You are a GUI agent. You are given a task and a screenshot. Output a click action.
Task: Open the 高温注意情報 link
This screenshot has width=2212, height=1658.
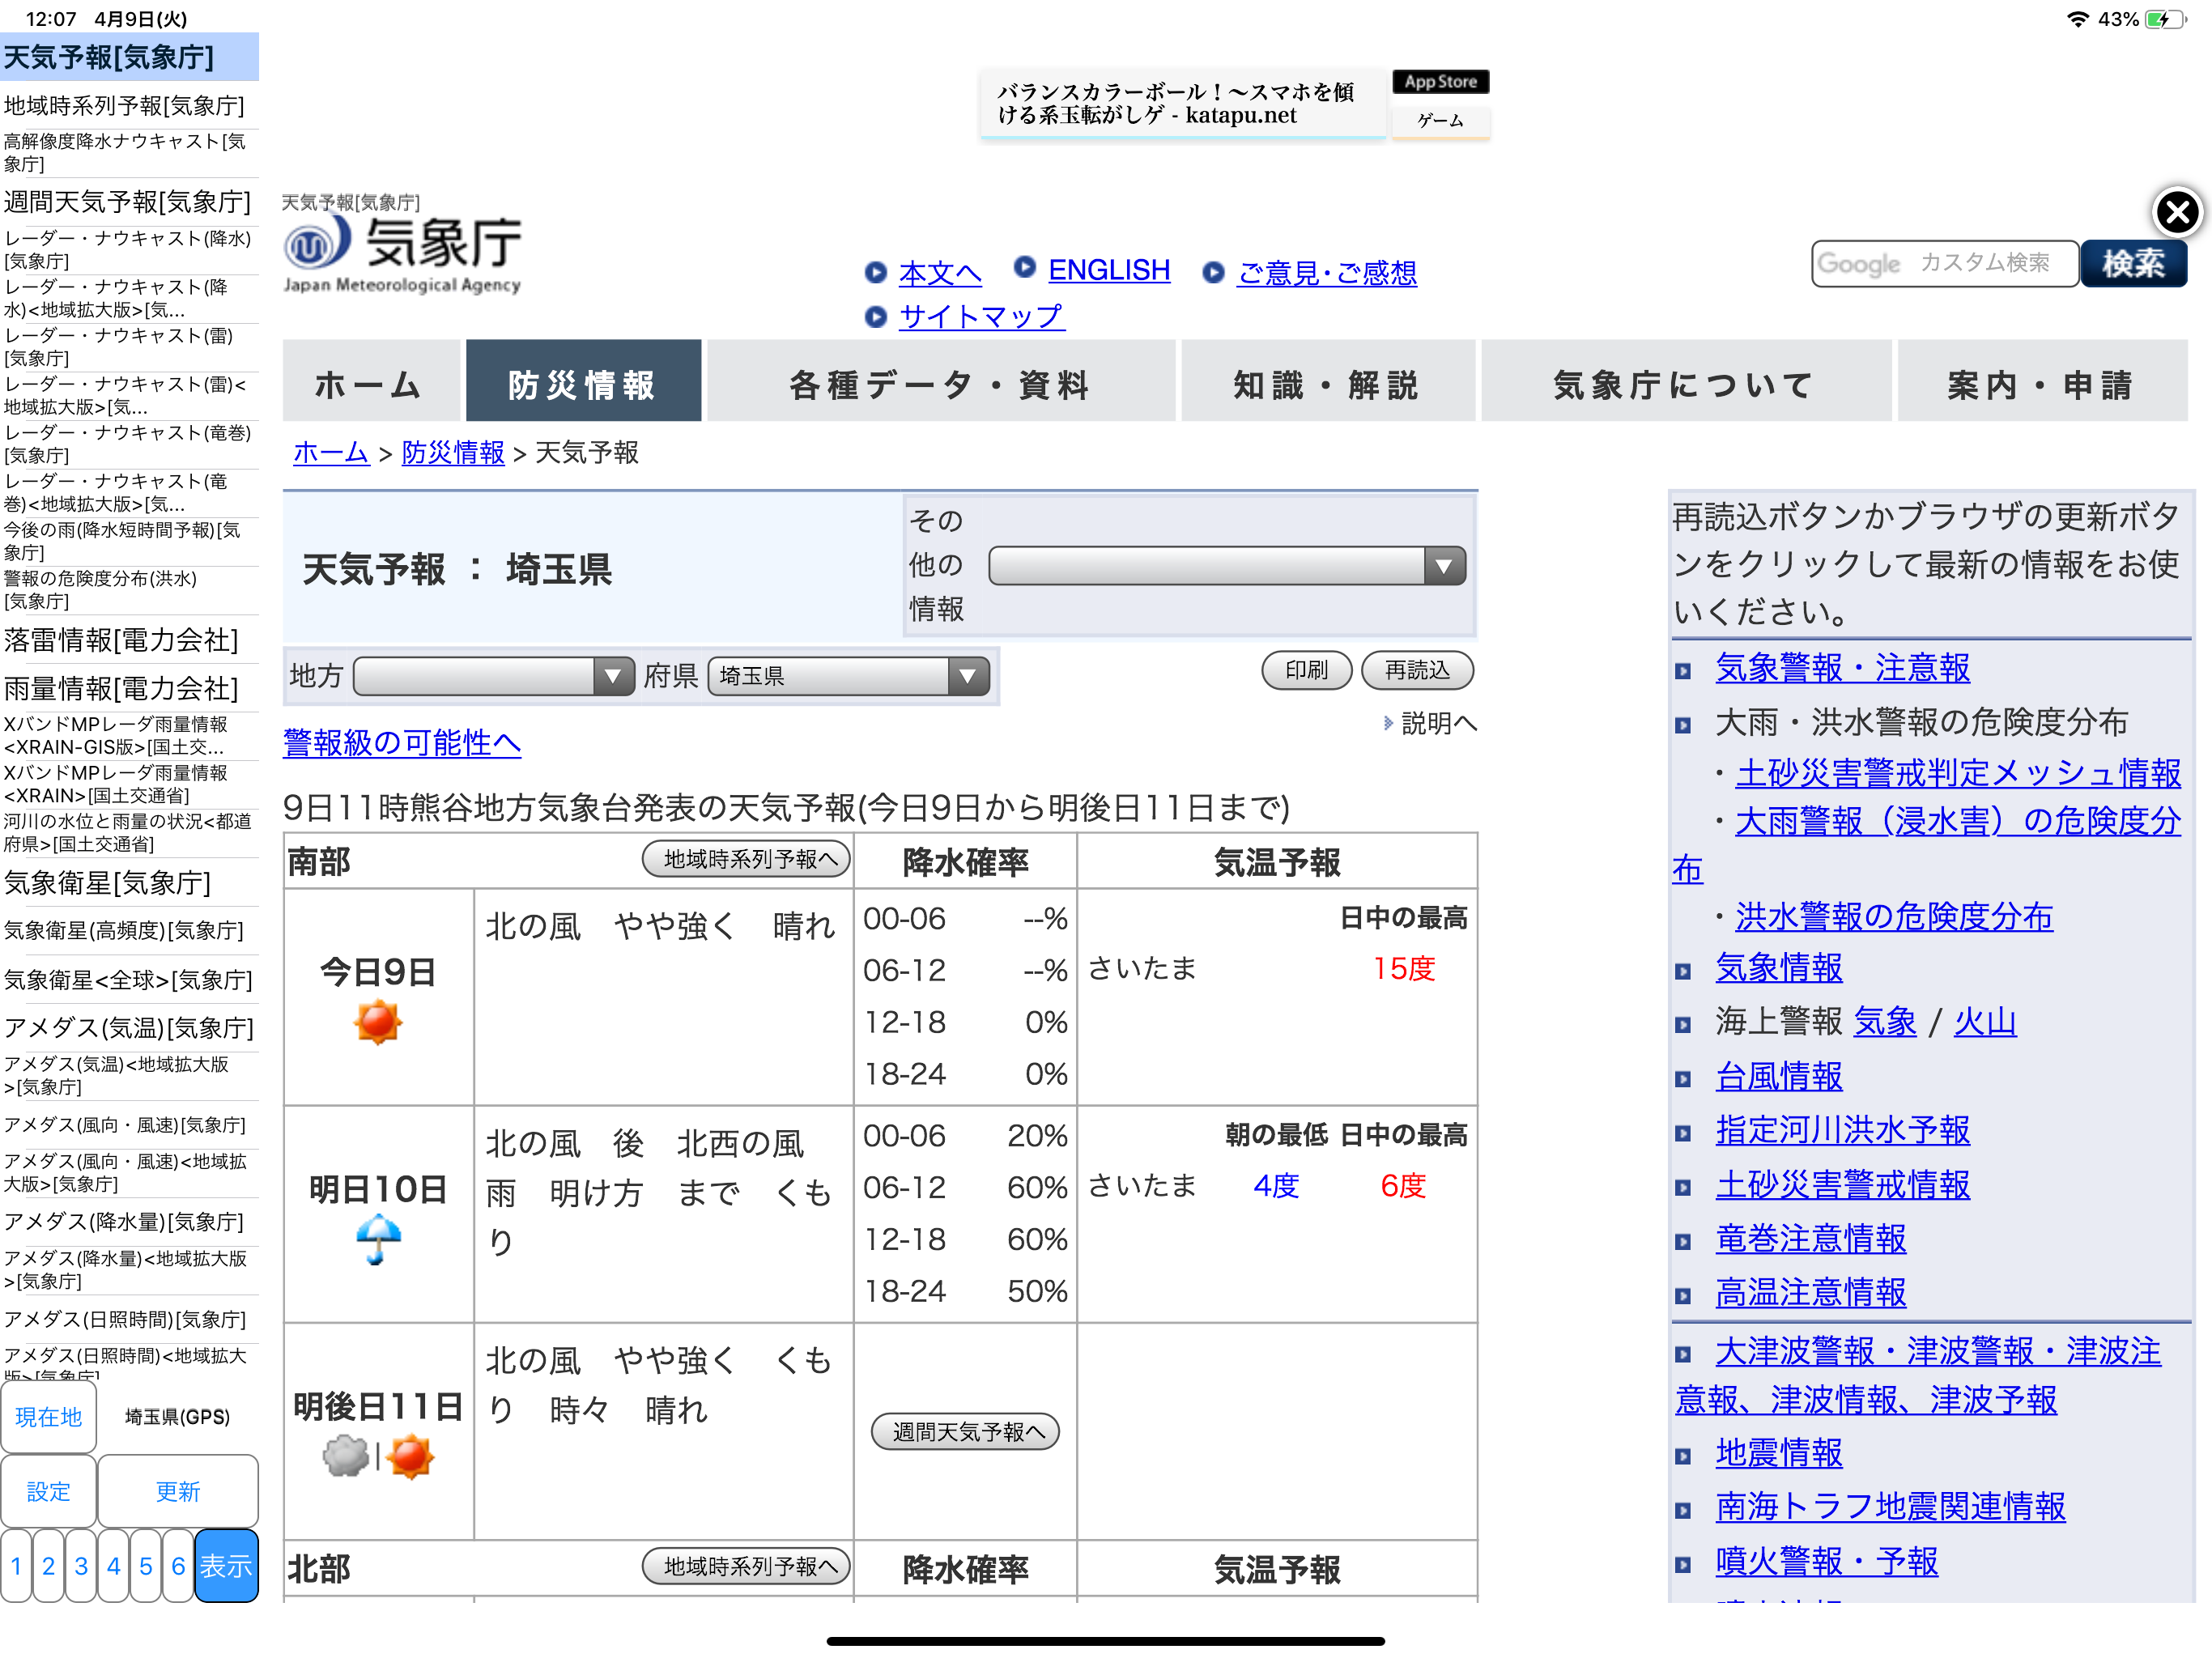1811,1293
